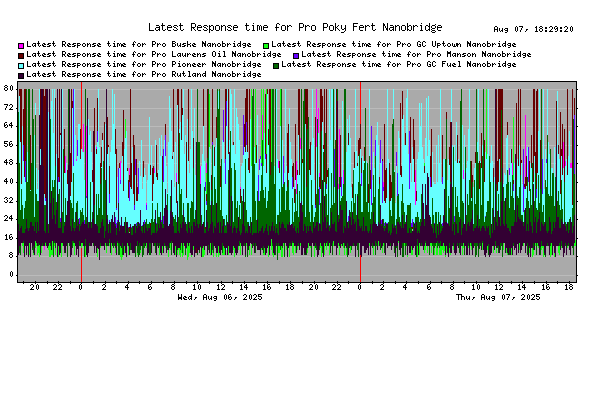Click legend label 'Pro Manson Nanobridge'

pyautogui.click(x=478, y=54)
